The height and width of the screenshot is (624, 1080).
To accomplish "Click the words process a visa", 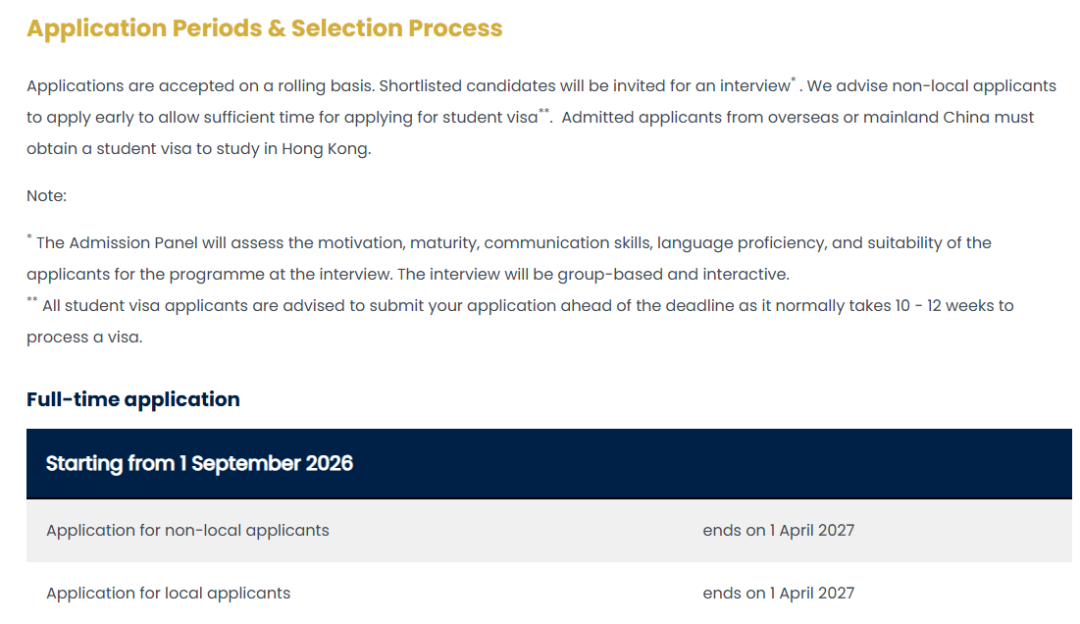I will (84, 337).
